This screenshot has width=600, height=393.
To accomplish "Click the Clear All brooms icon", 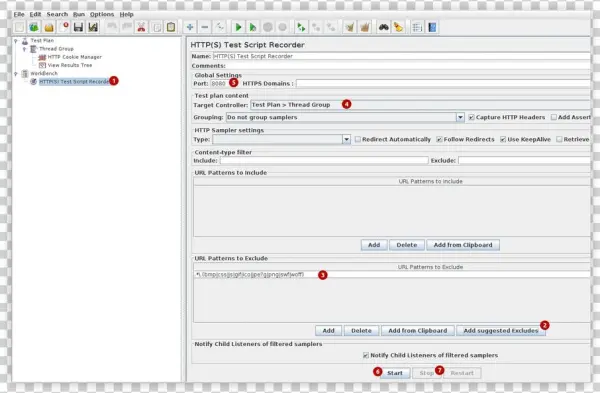I will (x=365, y=27).
